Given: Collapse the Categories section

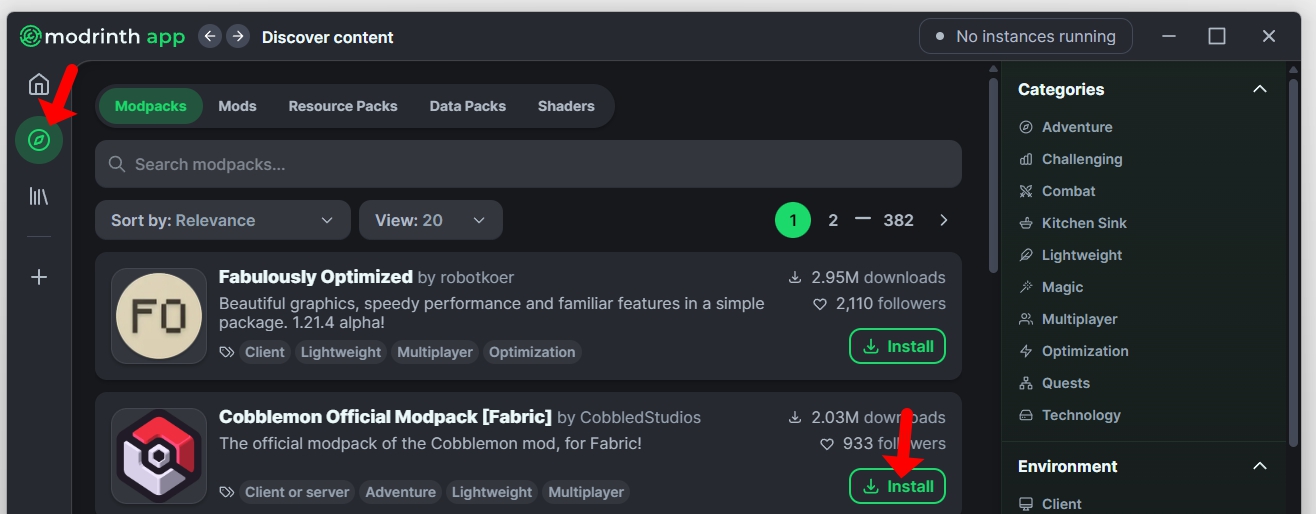Looking at the screenshot, I should point(1260,89).
